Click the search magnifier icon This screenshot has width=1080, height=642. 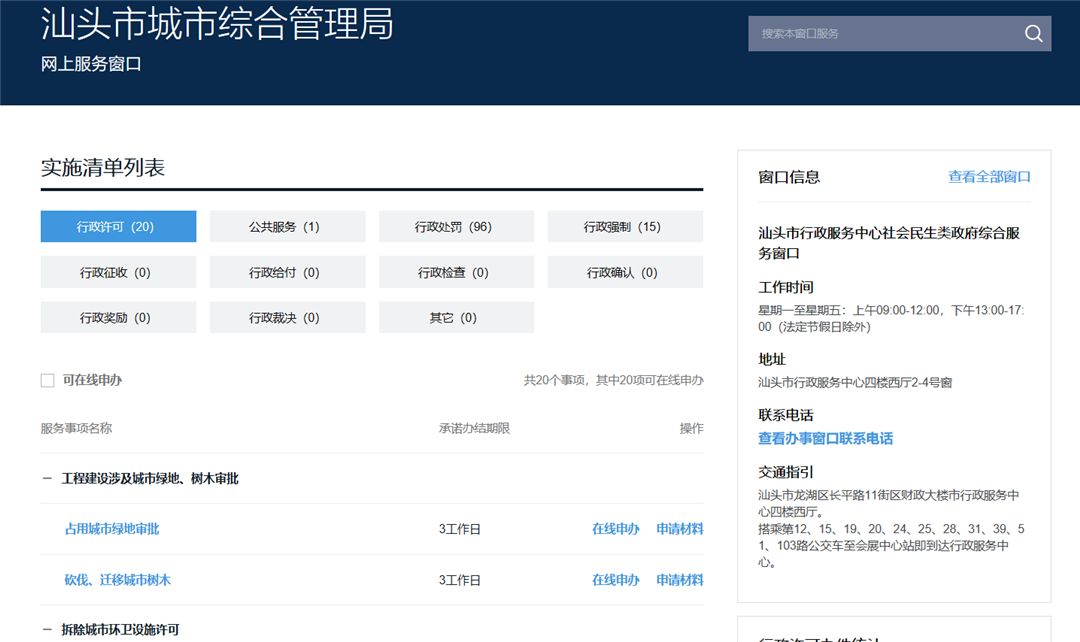(x=1033, y=33)
